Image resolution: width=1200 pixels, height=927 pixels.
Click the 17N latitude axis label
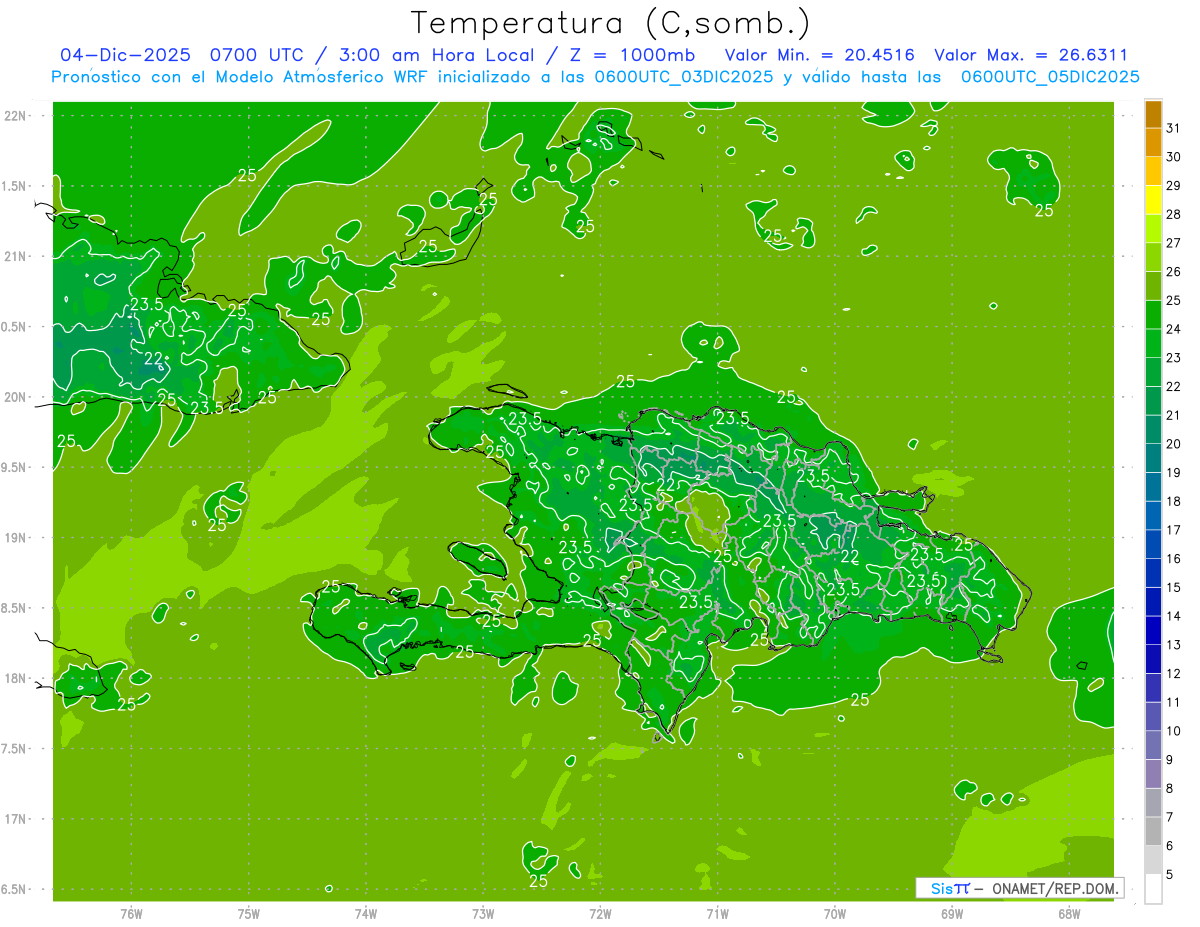(15, 819)
